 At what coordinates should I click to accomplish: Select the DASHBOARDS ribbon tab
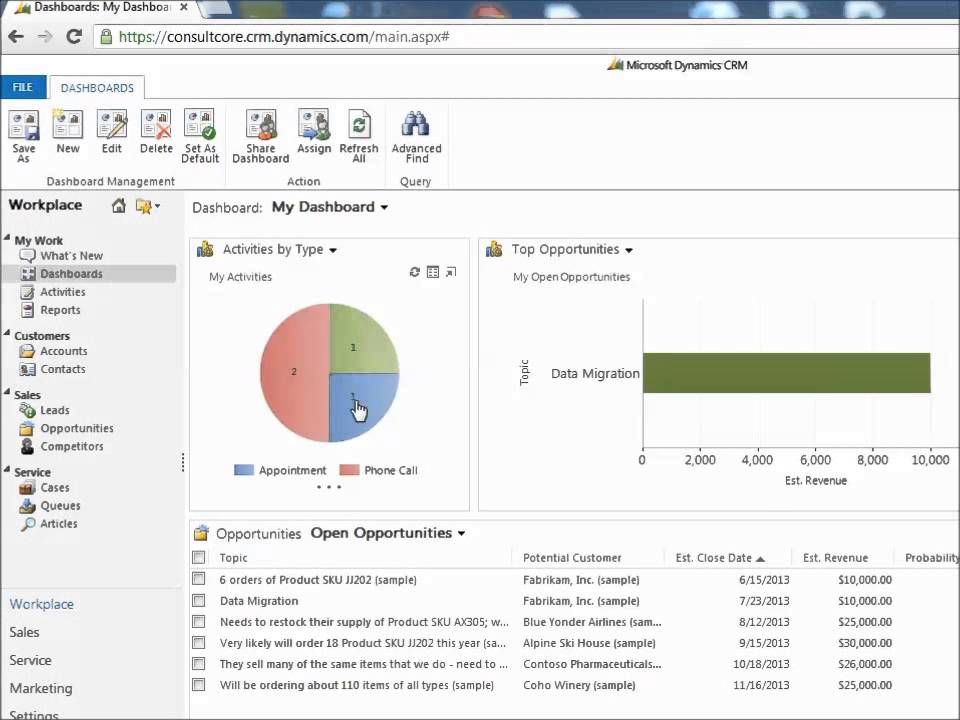pos(97,88)
